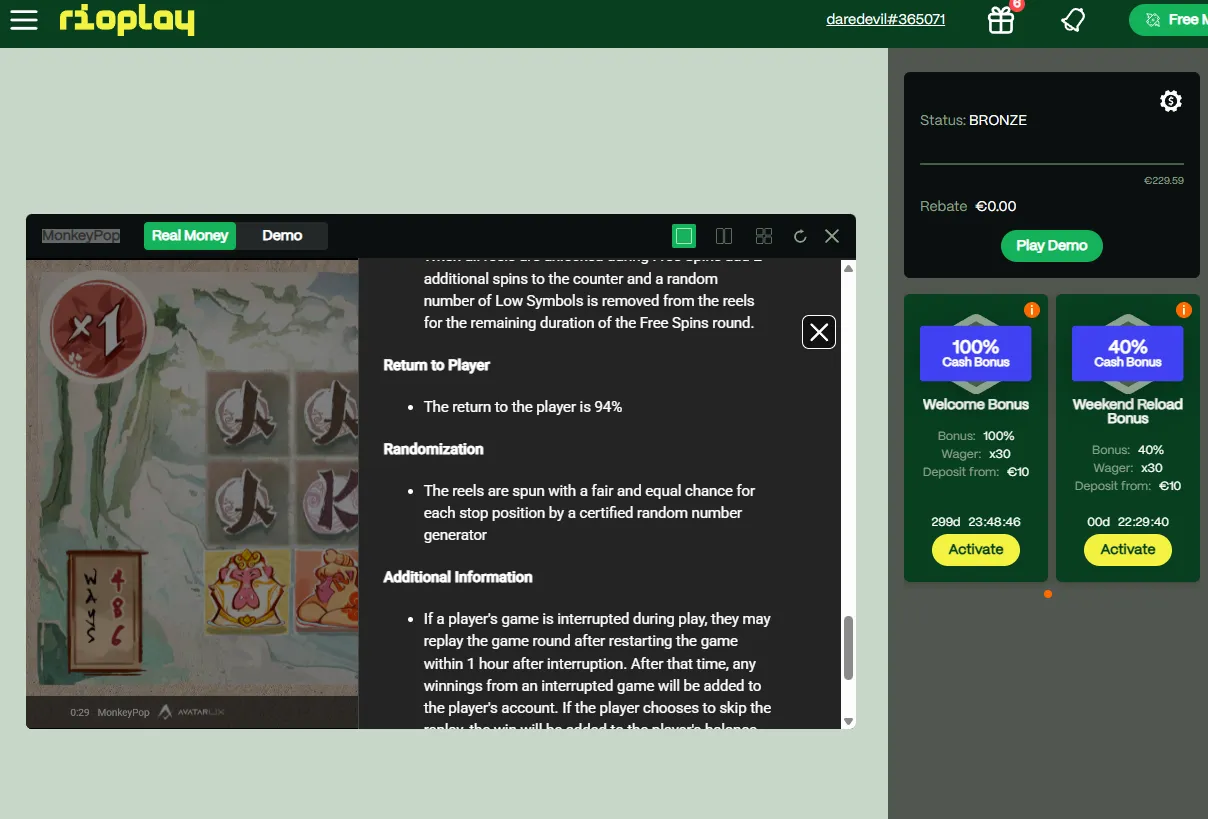Click the rules scrollbar down arrow
Viewport: 1208px width, 819px height.
pyautogui.click(x=849, y=721)
